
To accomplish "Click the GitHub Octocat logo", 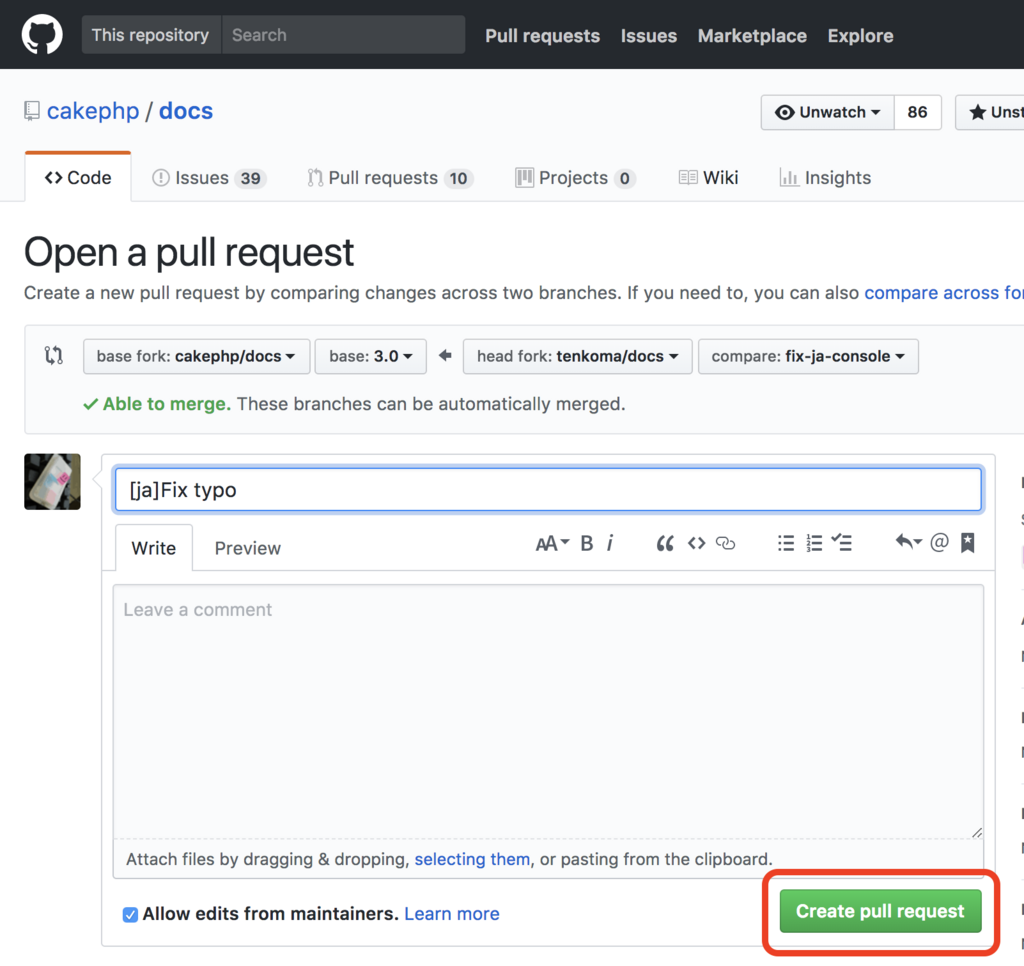I will pyautogui.click(x=42, y=35).
